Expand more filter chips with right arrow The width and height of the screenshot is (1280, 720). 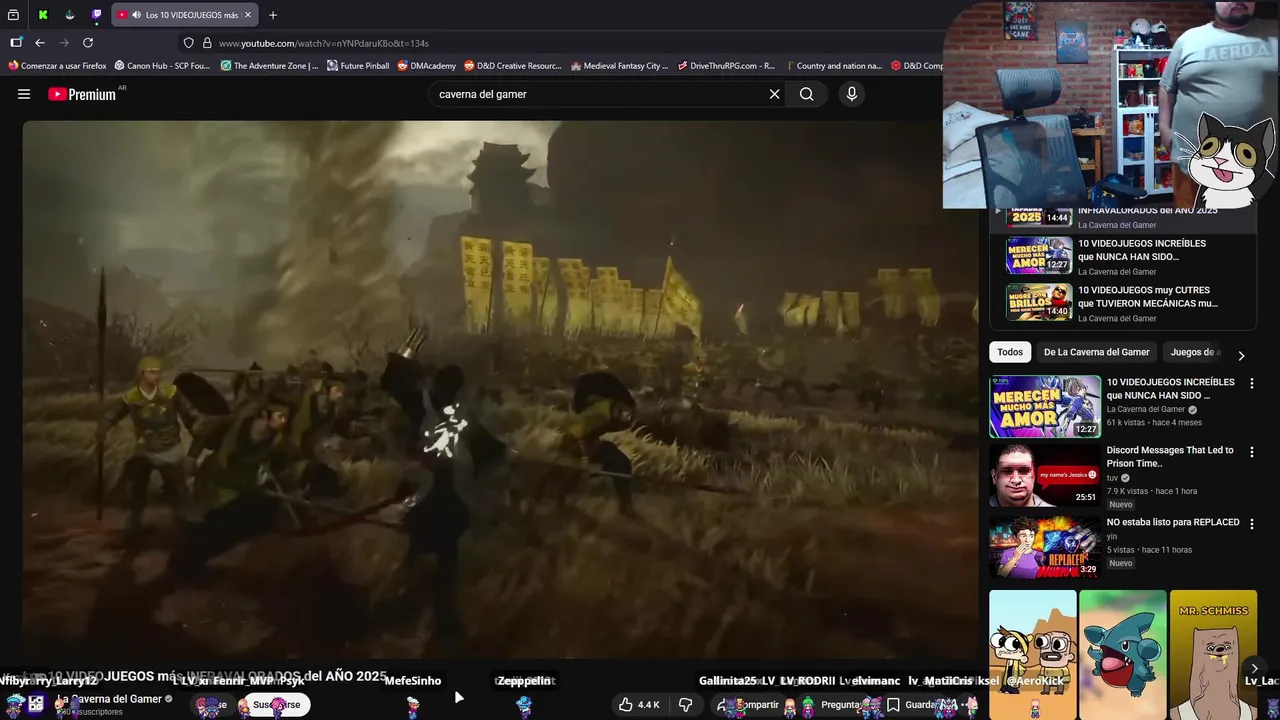tap(1241, 355)
